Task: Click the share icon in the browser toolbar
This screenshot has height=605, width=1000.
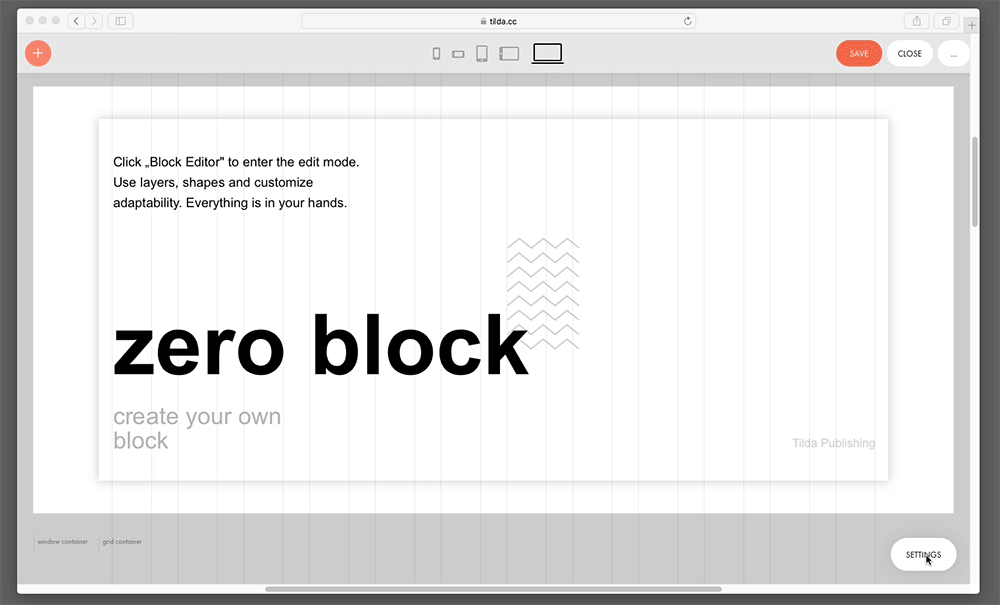Action: pos(916,20)
